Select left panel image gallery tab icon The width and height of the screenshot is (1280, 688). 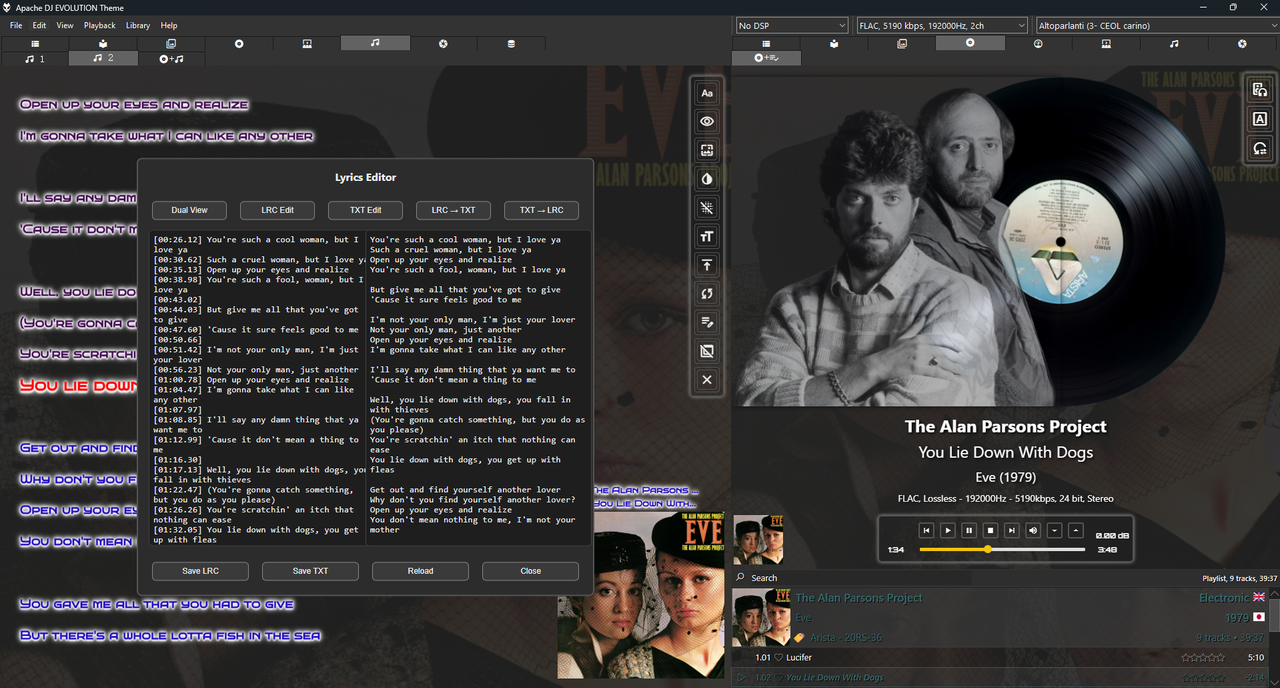[x=171, y=44]
